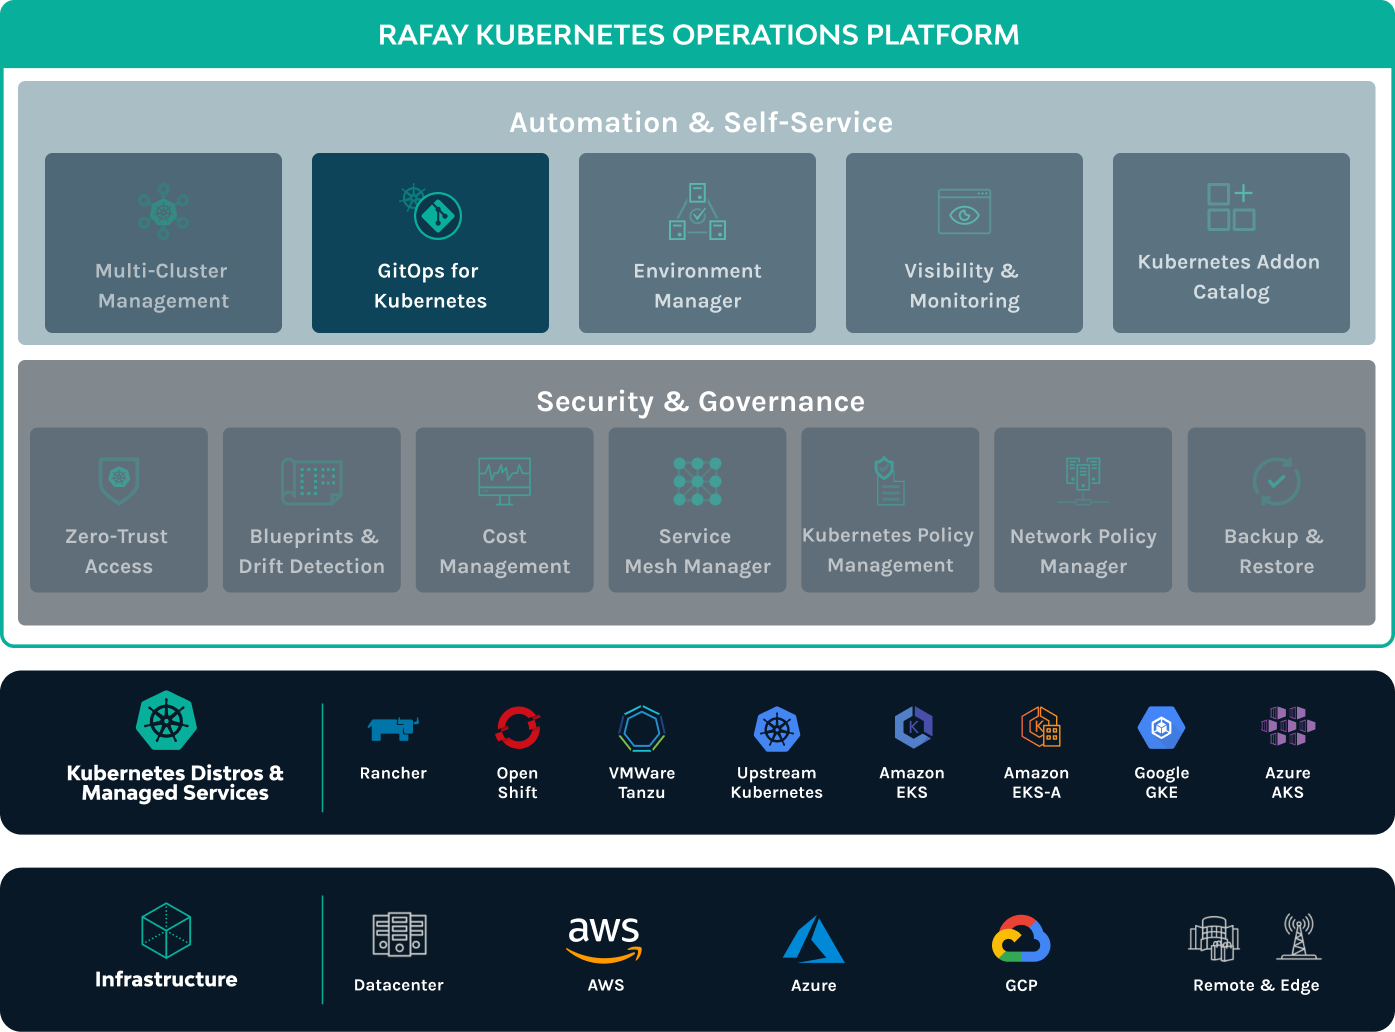1395x1032 pixels.
Task: Open the Kubernetes Policy Management label
Action: pyautogui.click(x=889, y=550)
